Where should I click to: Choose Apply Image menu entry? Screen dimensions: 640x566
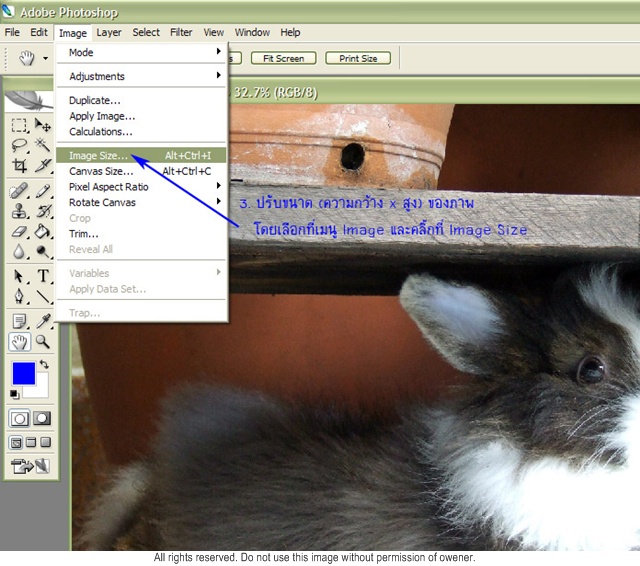point(141,116)
